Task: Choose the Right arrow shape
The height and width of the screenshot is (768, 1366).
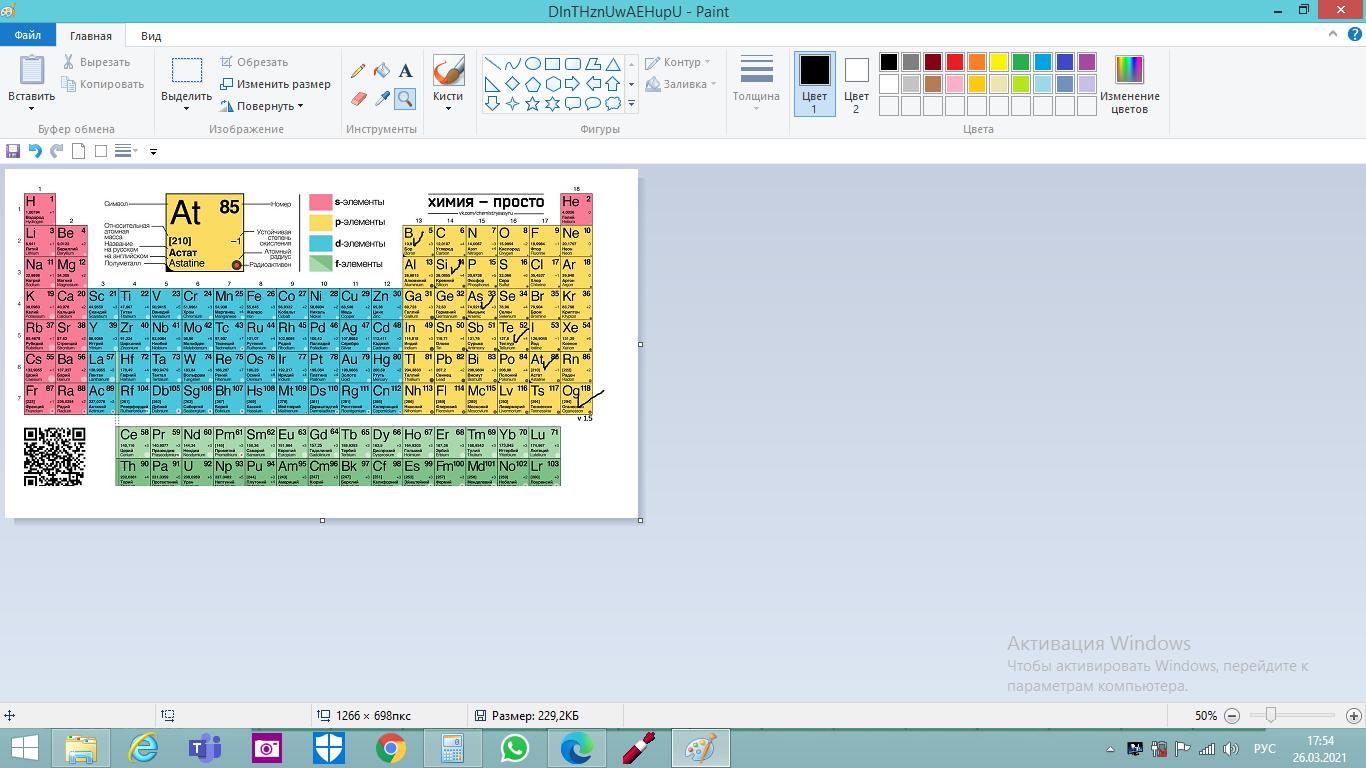Action: (x=573, y=84)
